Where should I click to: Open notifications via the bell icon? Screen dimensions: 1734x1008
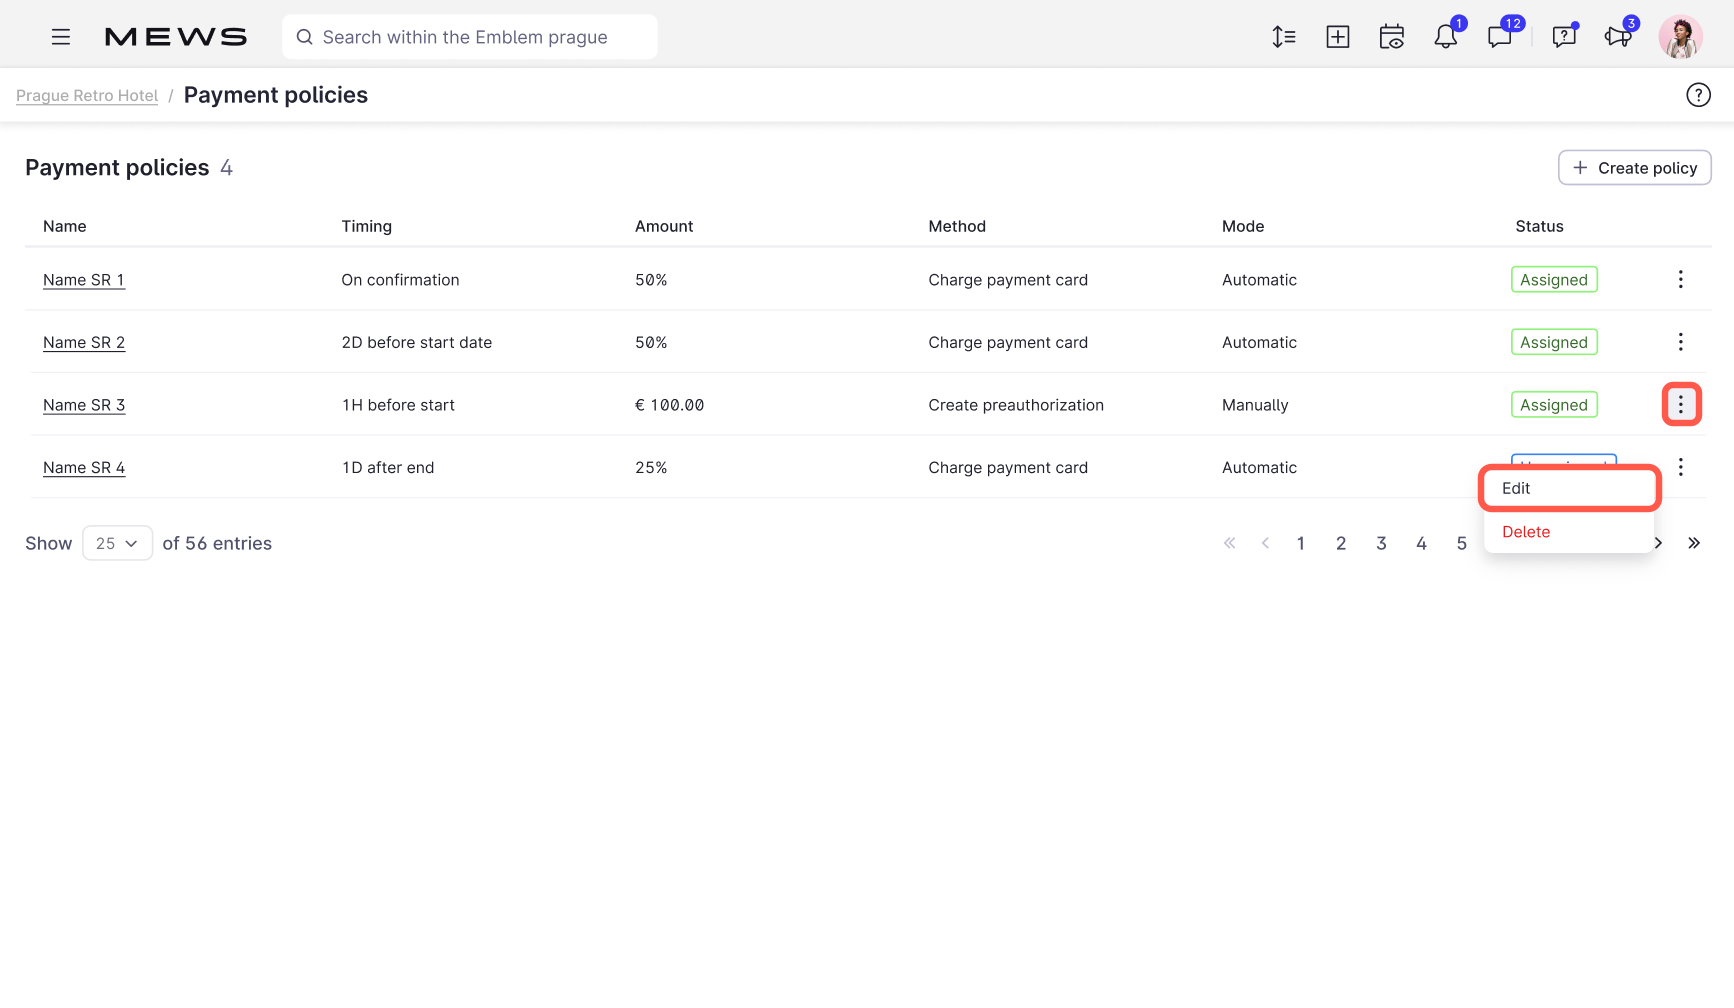point(1445,36)
